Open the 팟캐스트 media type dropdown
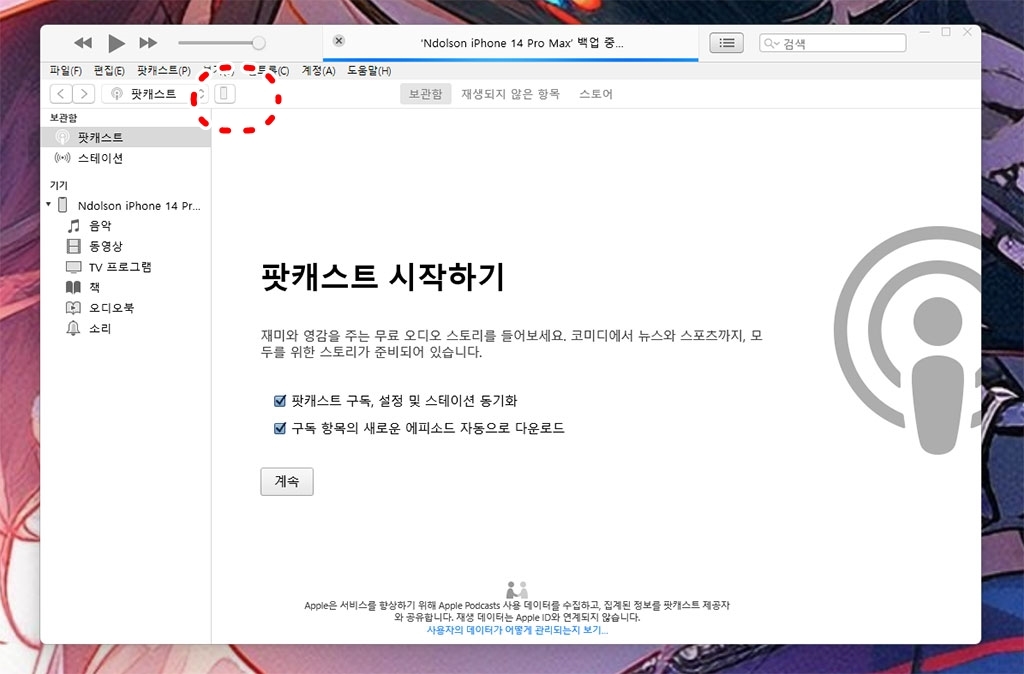 coord(154,94)
